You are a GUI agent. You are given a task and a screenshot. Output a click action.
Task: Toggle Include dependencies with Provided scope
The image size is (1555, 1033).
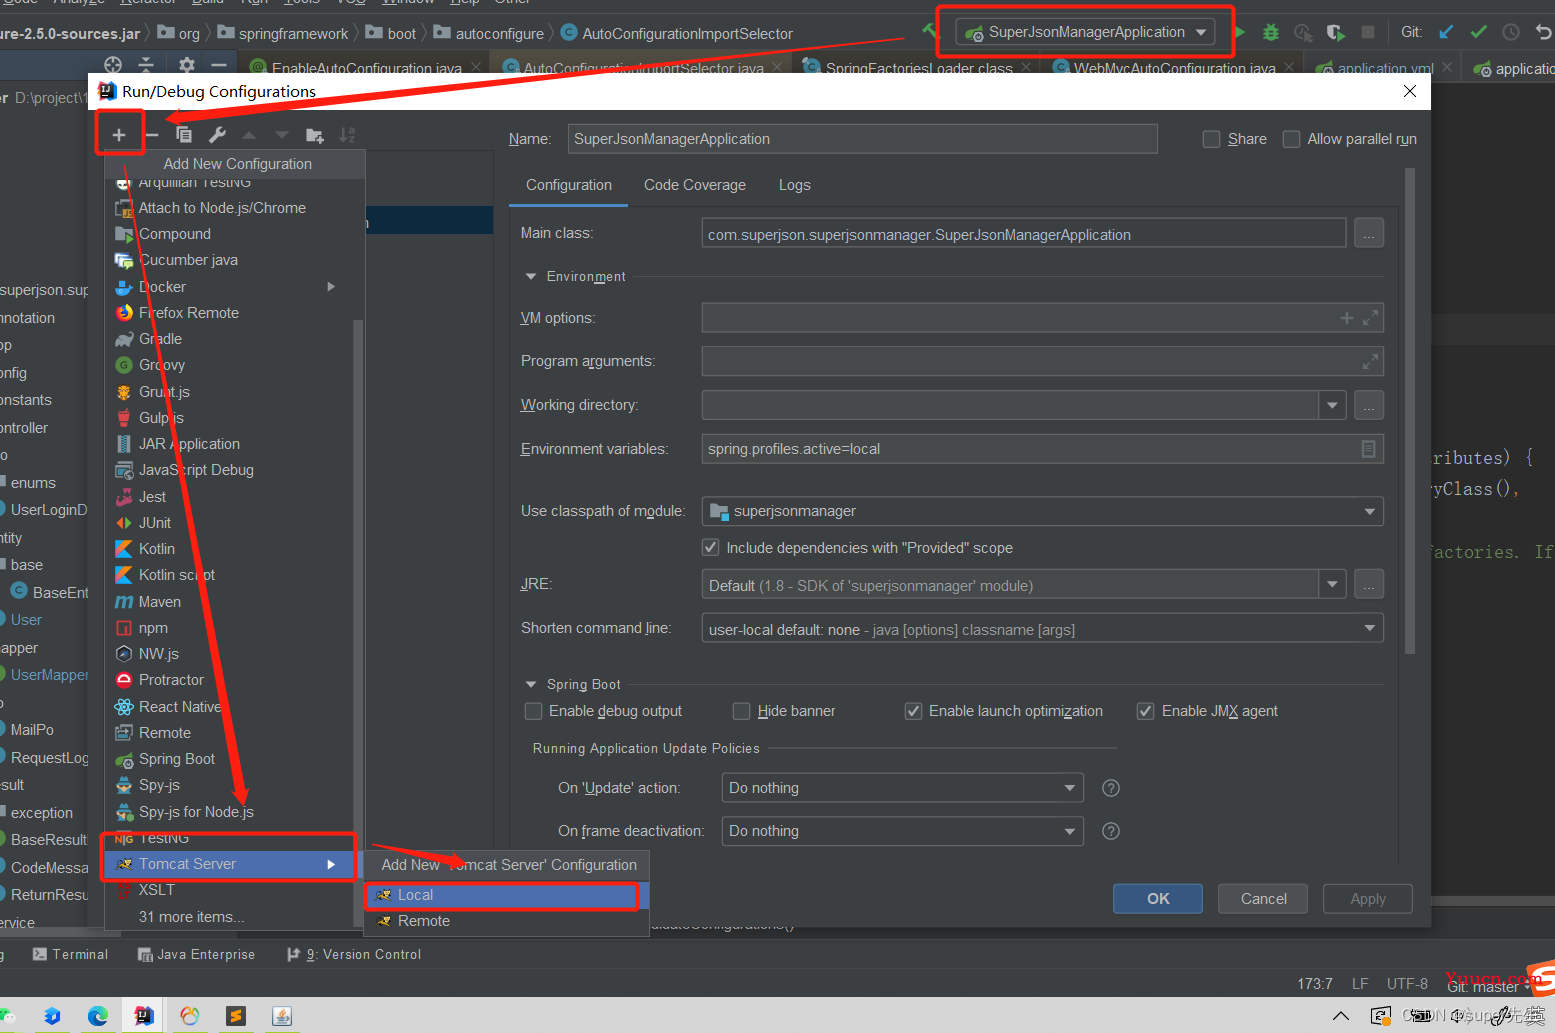[x=711, y=548]
